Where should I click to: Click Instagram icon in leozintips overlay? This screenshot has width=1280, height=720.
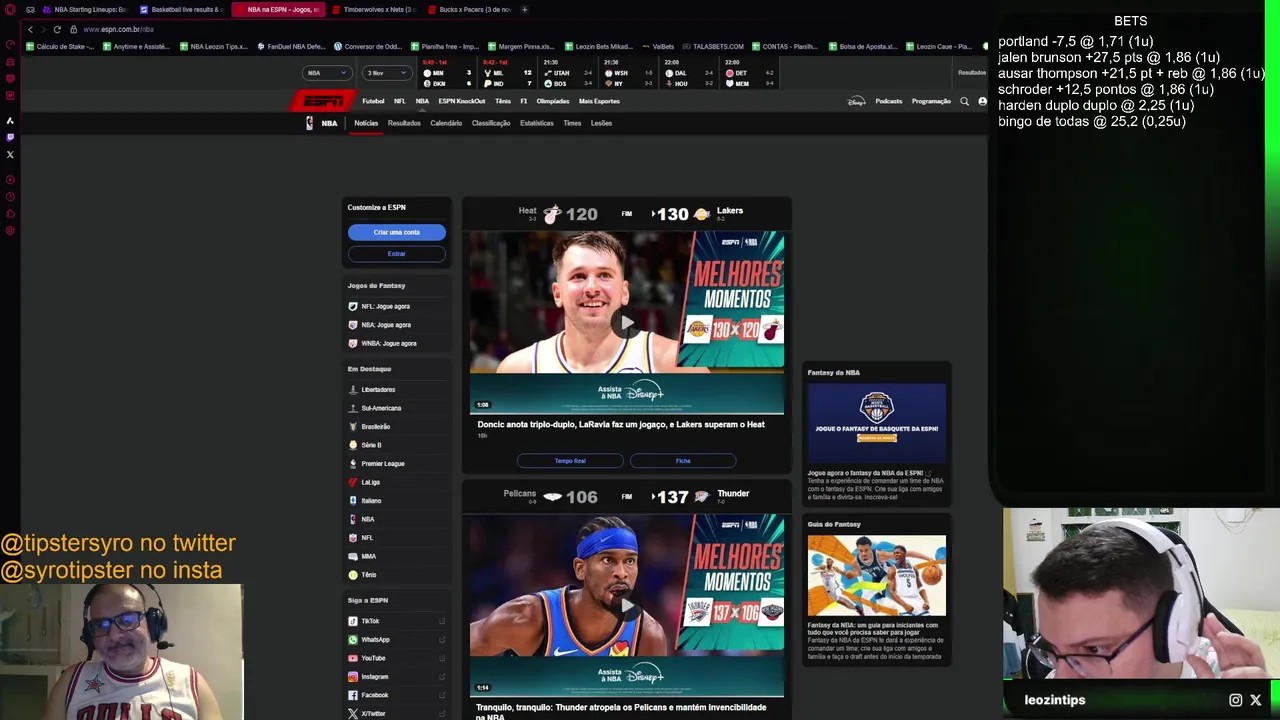point(1236,700)
